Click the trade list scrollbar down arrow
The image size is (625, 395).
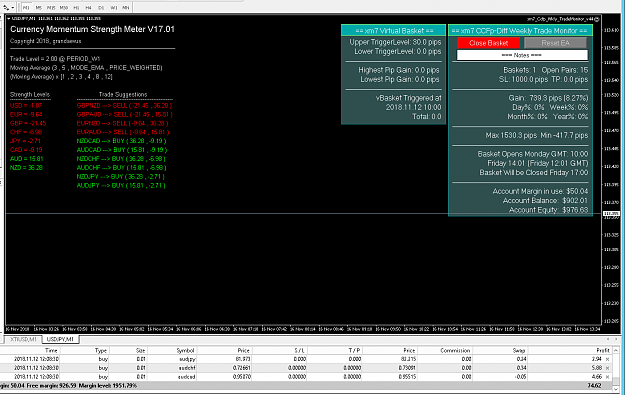coord(616,389)
